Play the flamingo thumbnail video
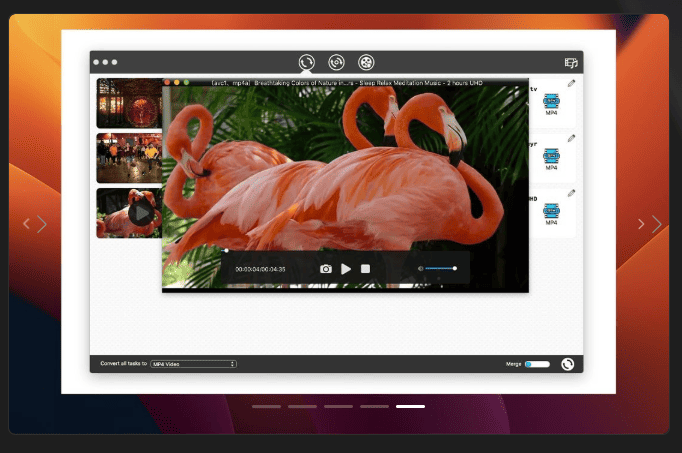 140,213
